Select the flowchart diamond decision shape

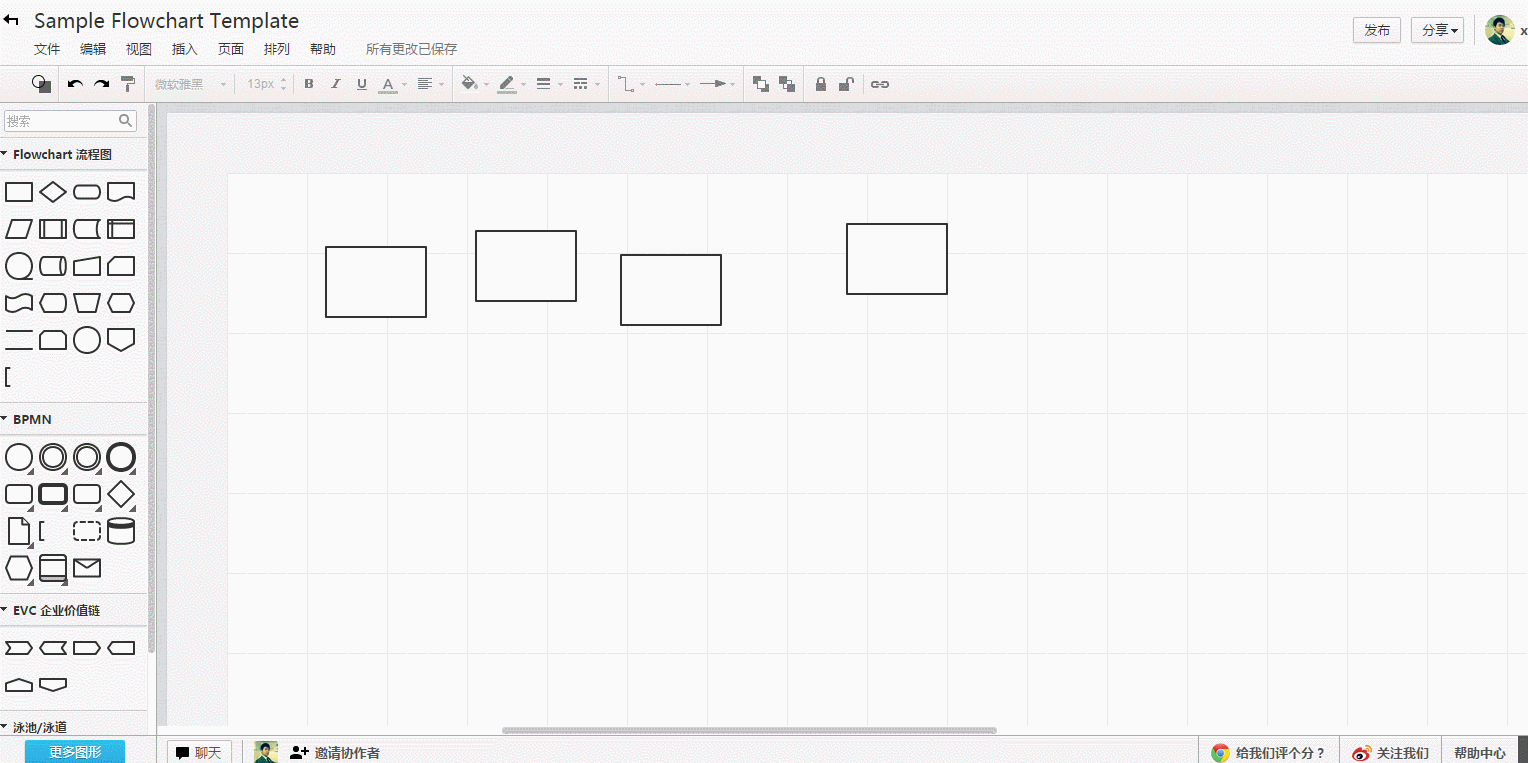point(53,192)
